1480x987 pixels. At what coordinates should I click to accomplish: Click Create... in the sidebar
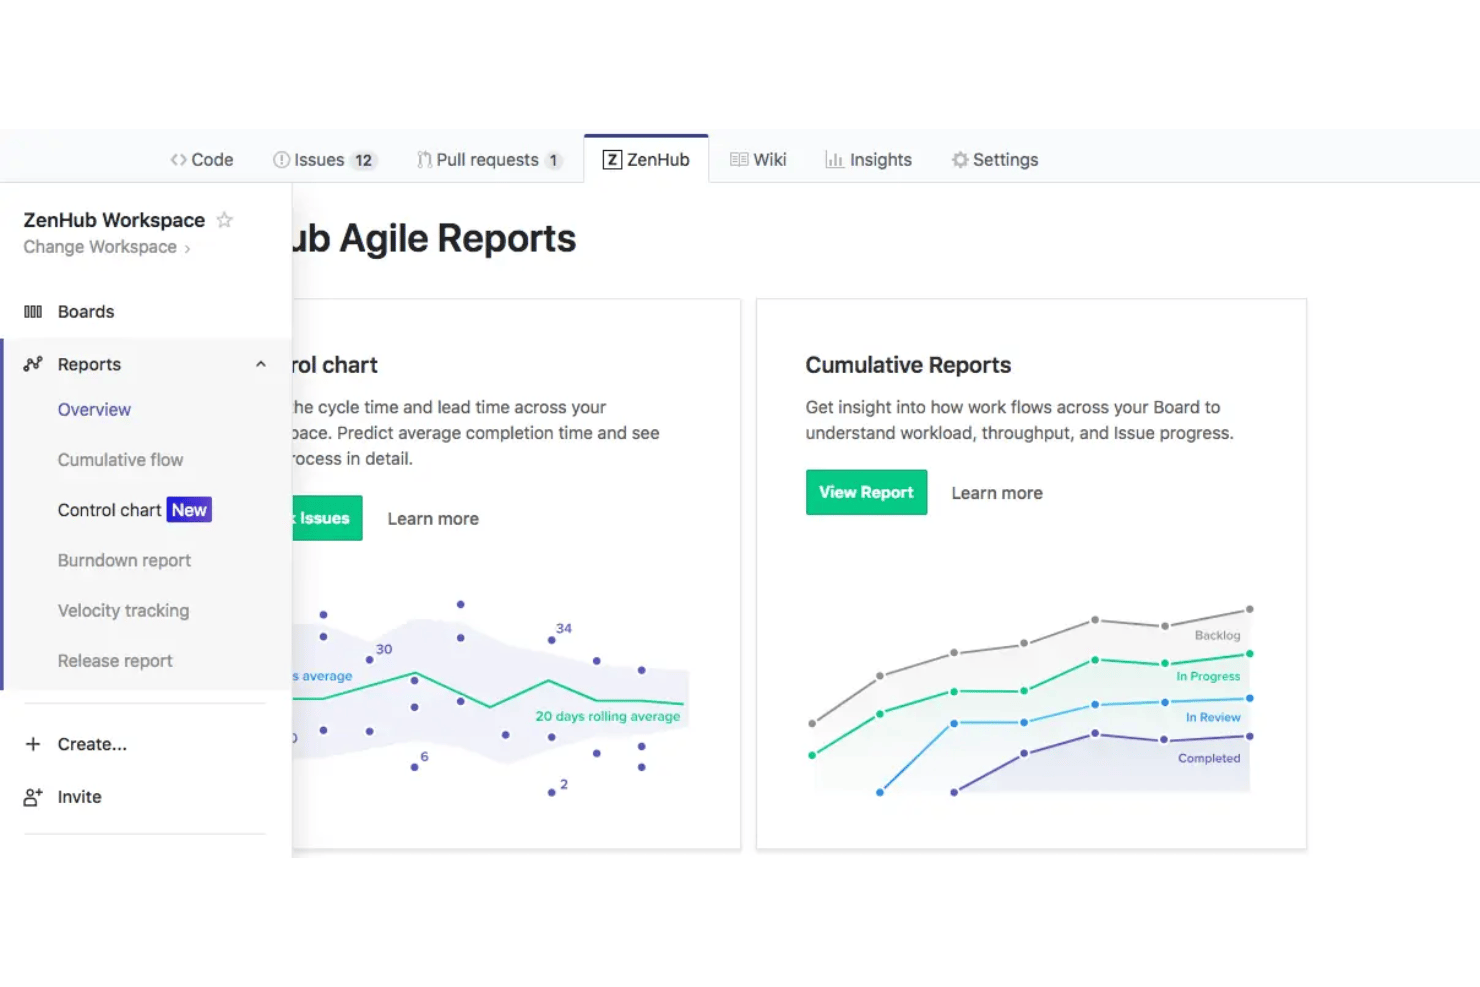click(x=92, y=744)
